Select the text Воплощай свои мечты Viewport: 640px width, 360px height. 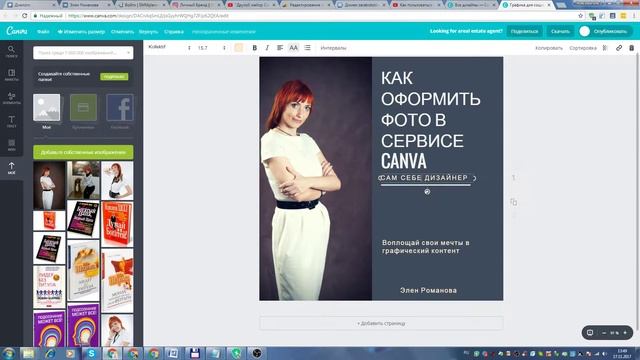426,247
